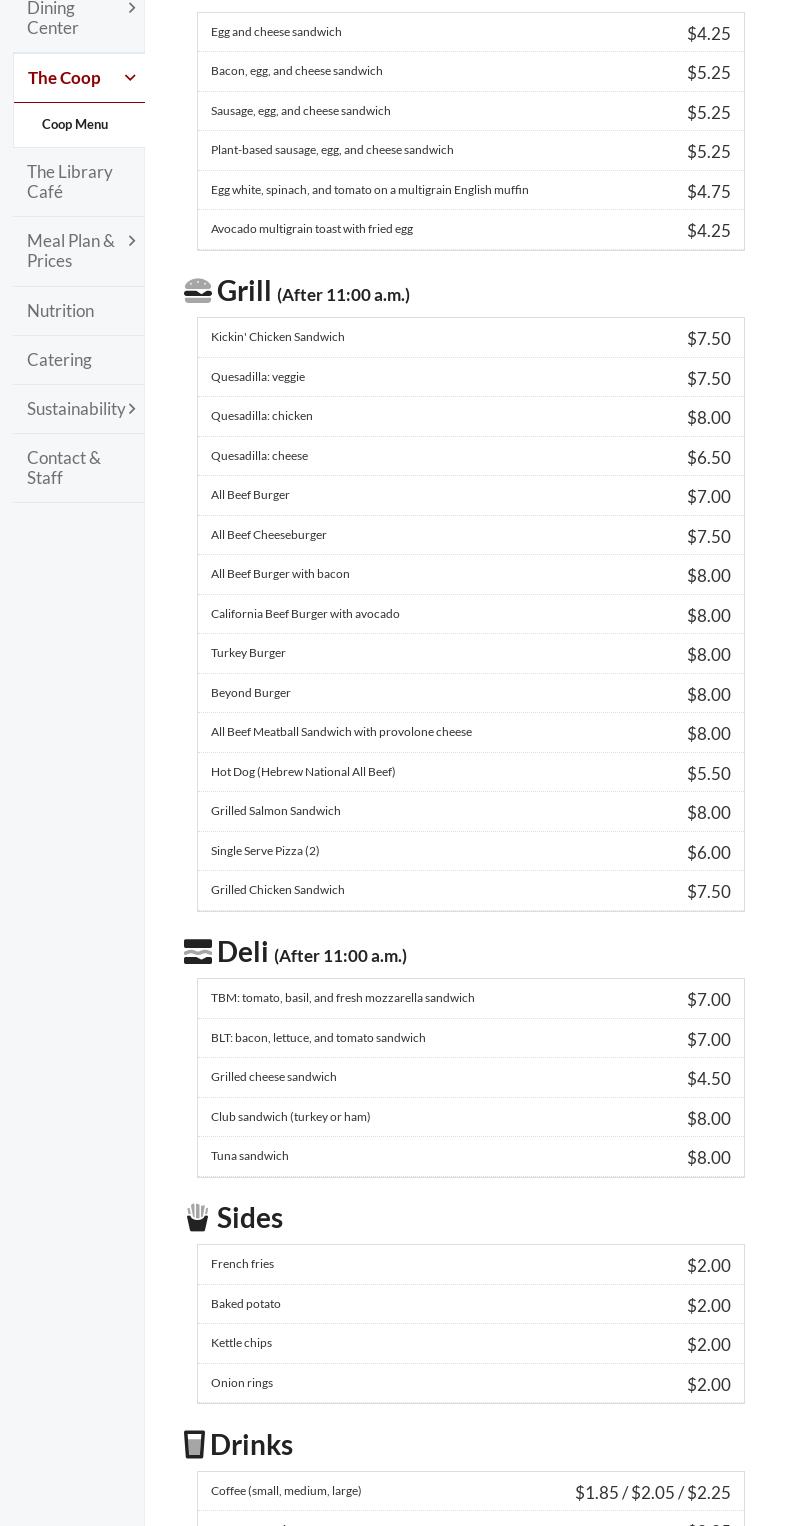785x1526 pixels.
Task: Go to the Nutrition page
Action: click(61, 311)
